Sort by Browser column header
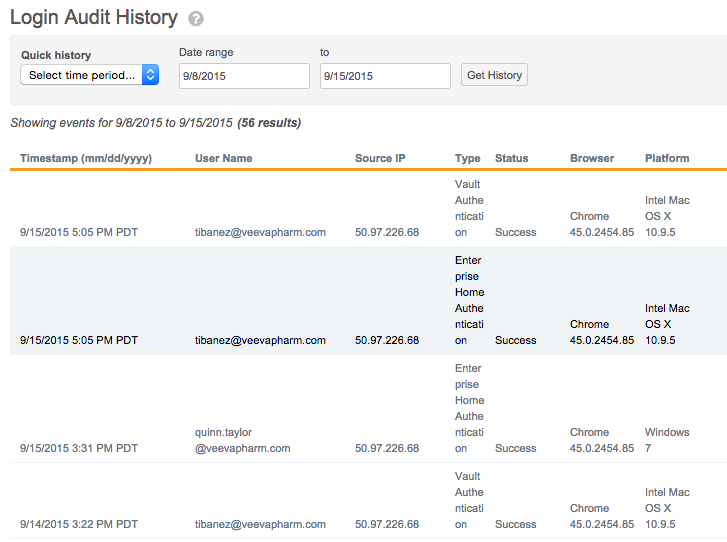This screenshot has width=727, height=542. pyautogui.click(x=592, y=158)
